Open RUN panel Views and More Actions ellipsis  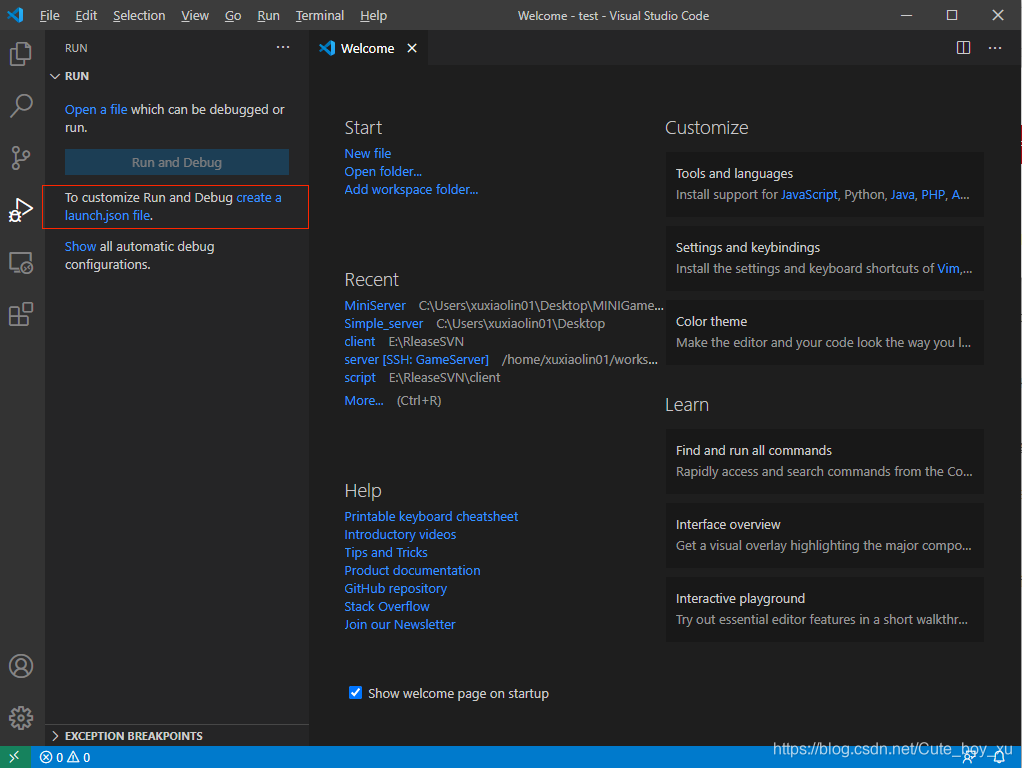coord(283,47)
